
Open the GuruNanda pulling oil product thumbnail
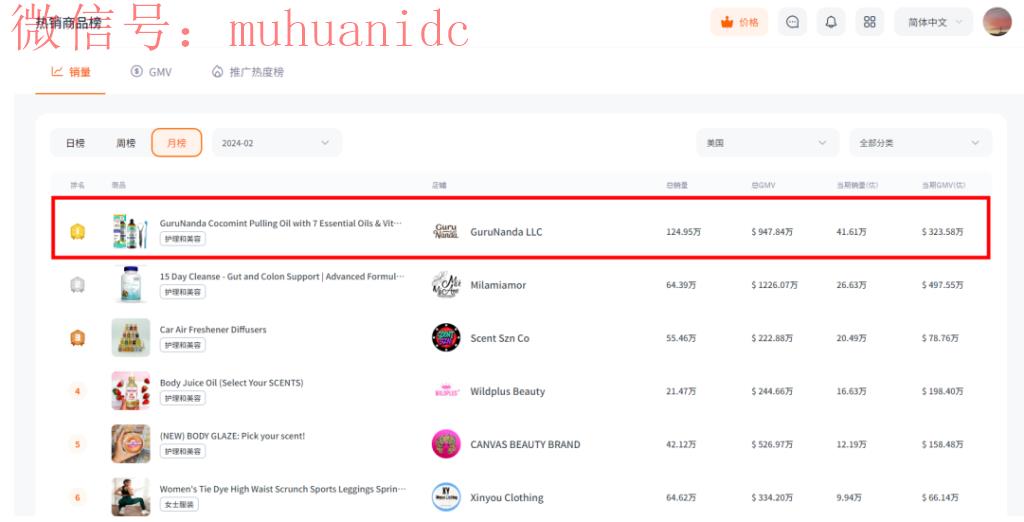tap(131, 231)
